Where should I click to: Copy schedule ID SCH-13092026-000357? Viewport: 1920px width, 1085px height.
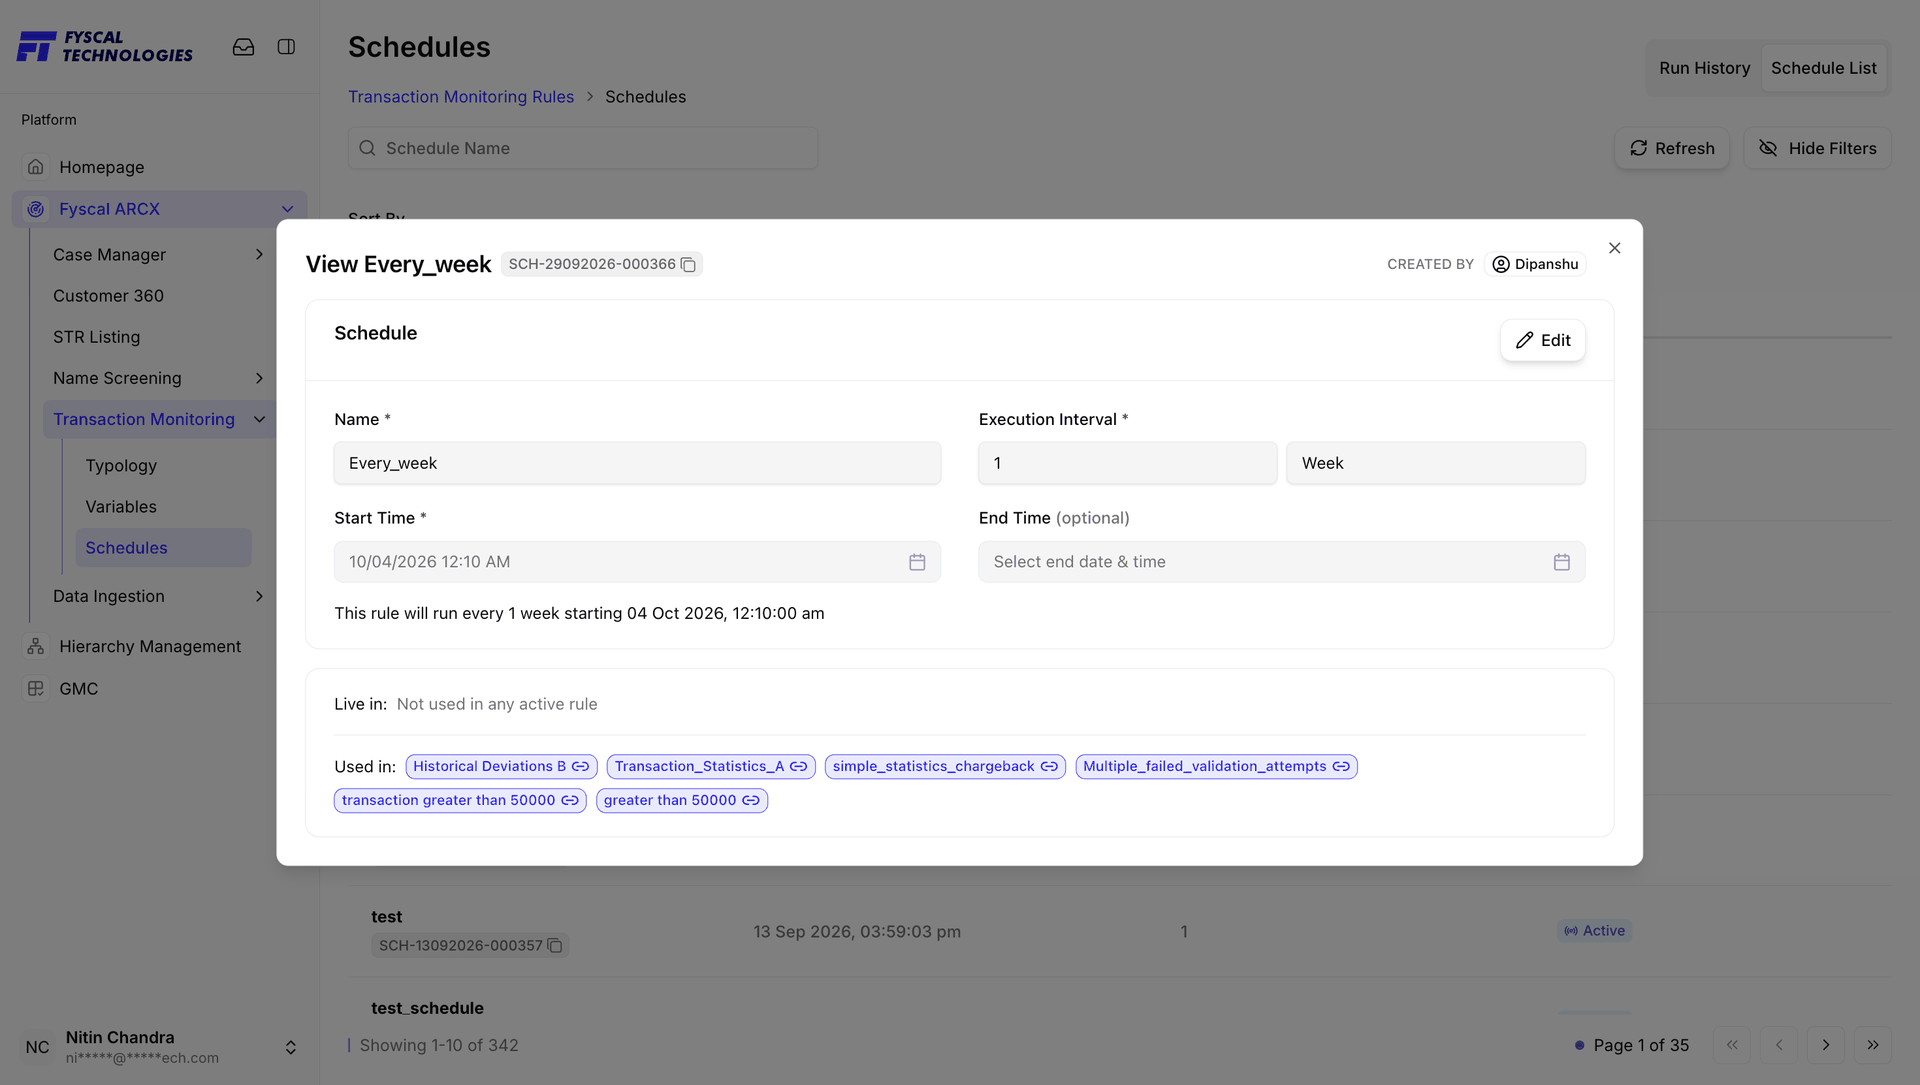(555, 946)
